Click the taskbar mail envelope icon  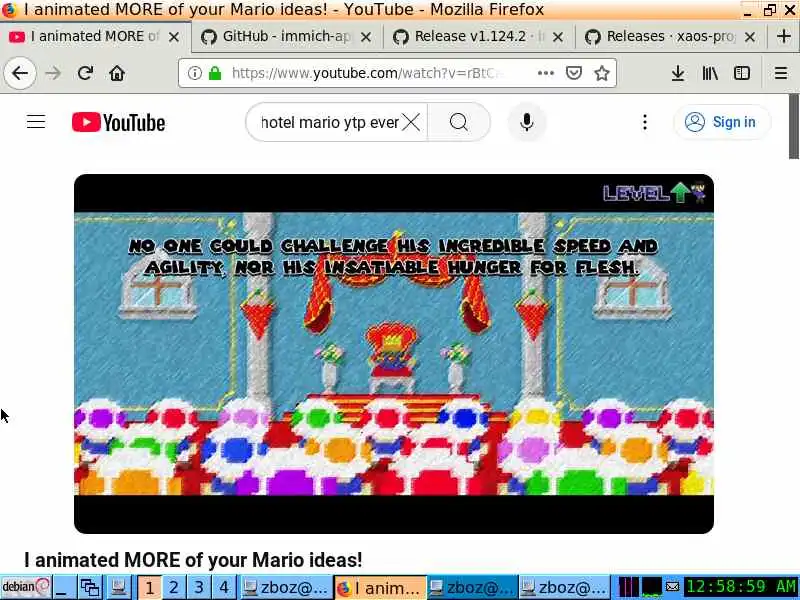pos(672,587)
